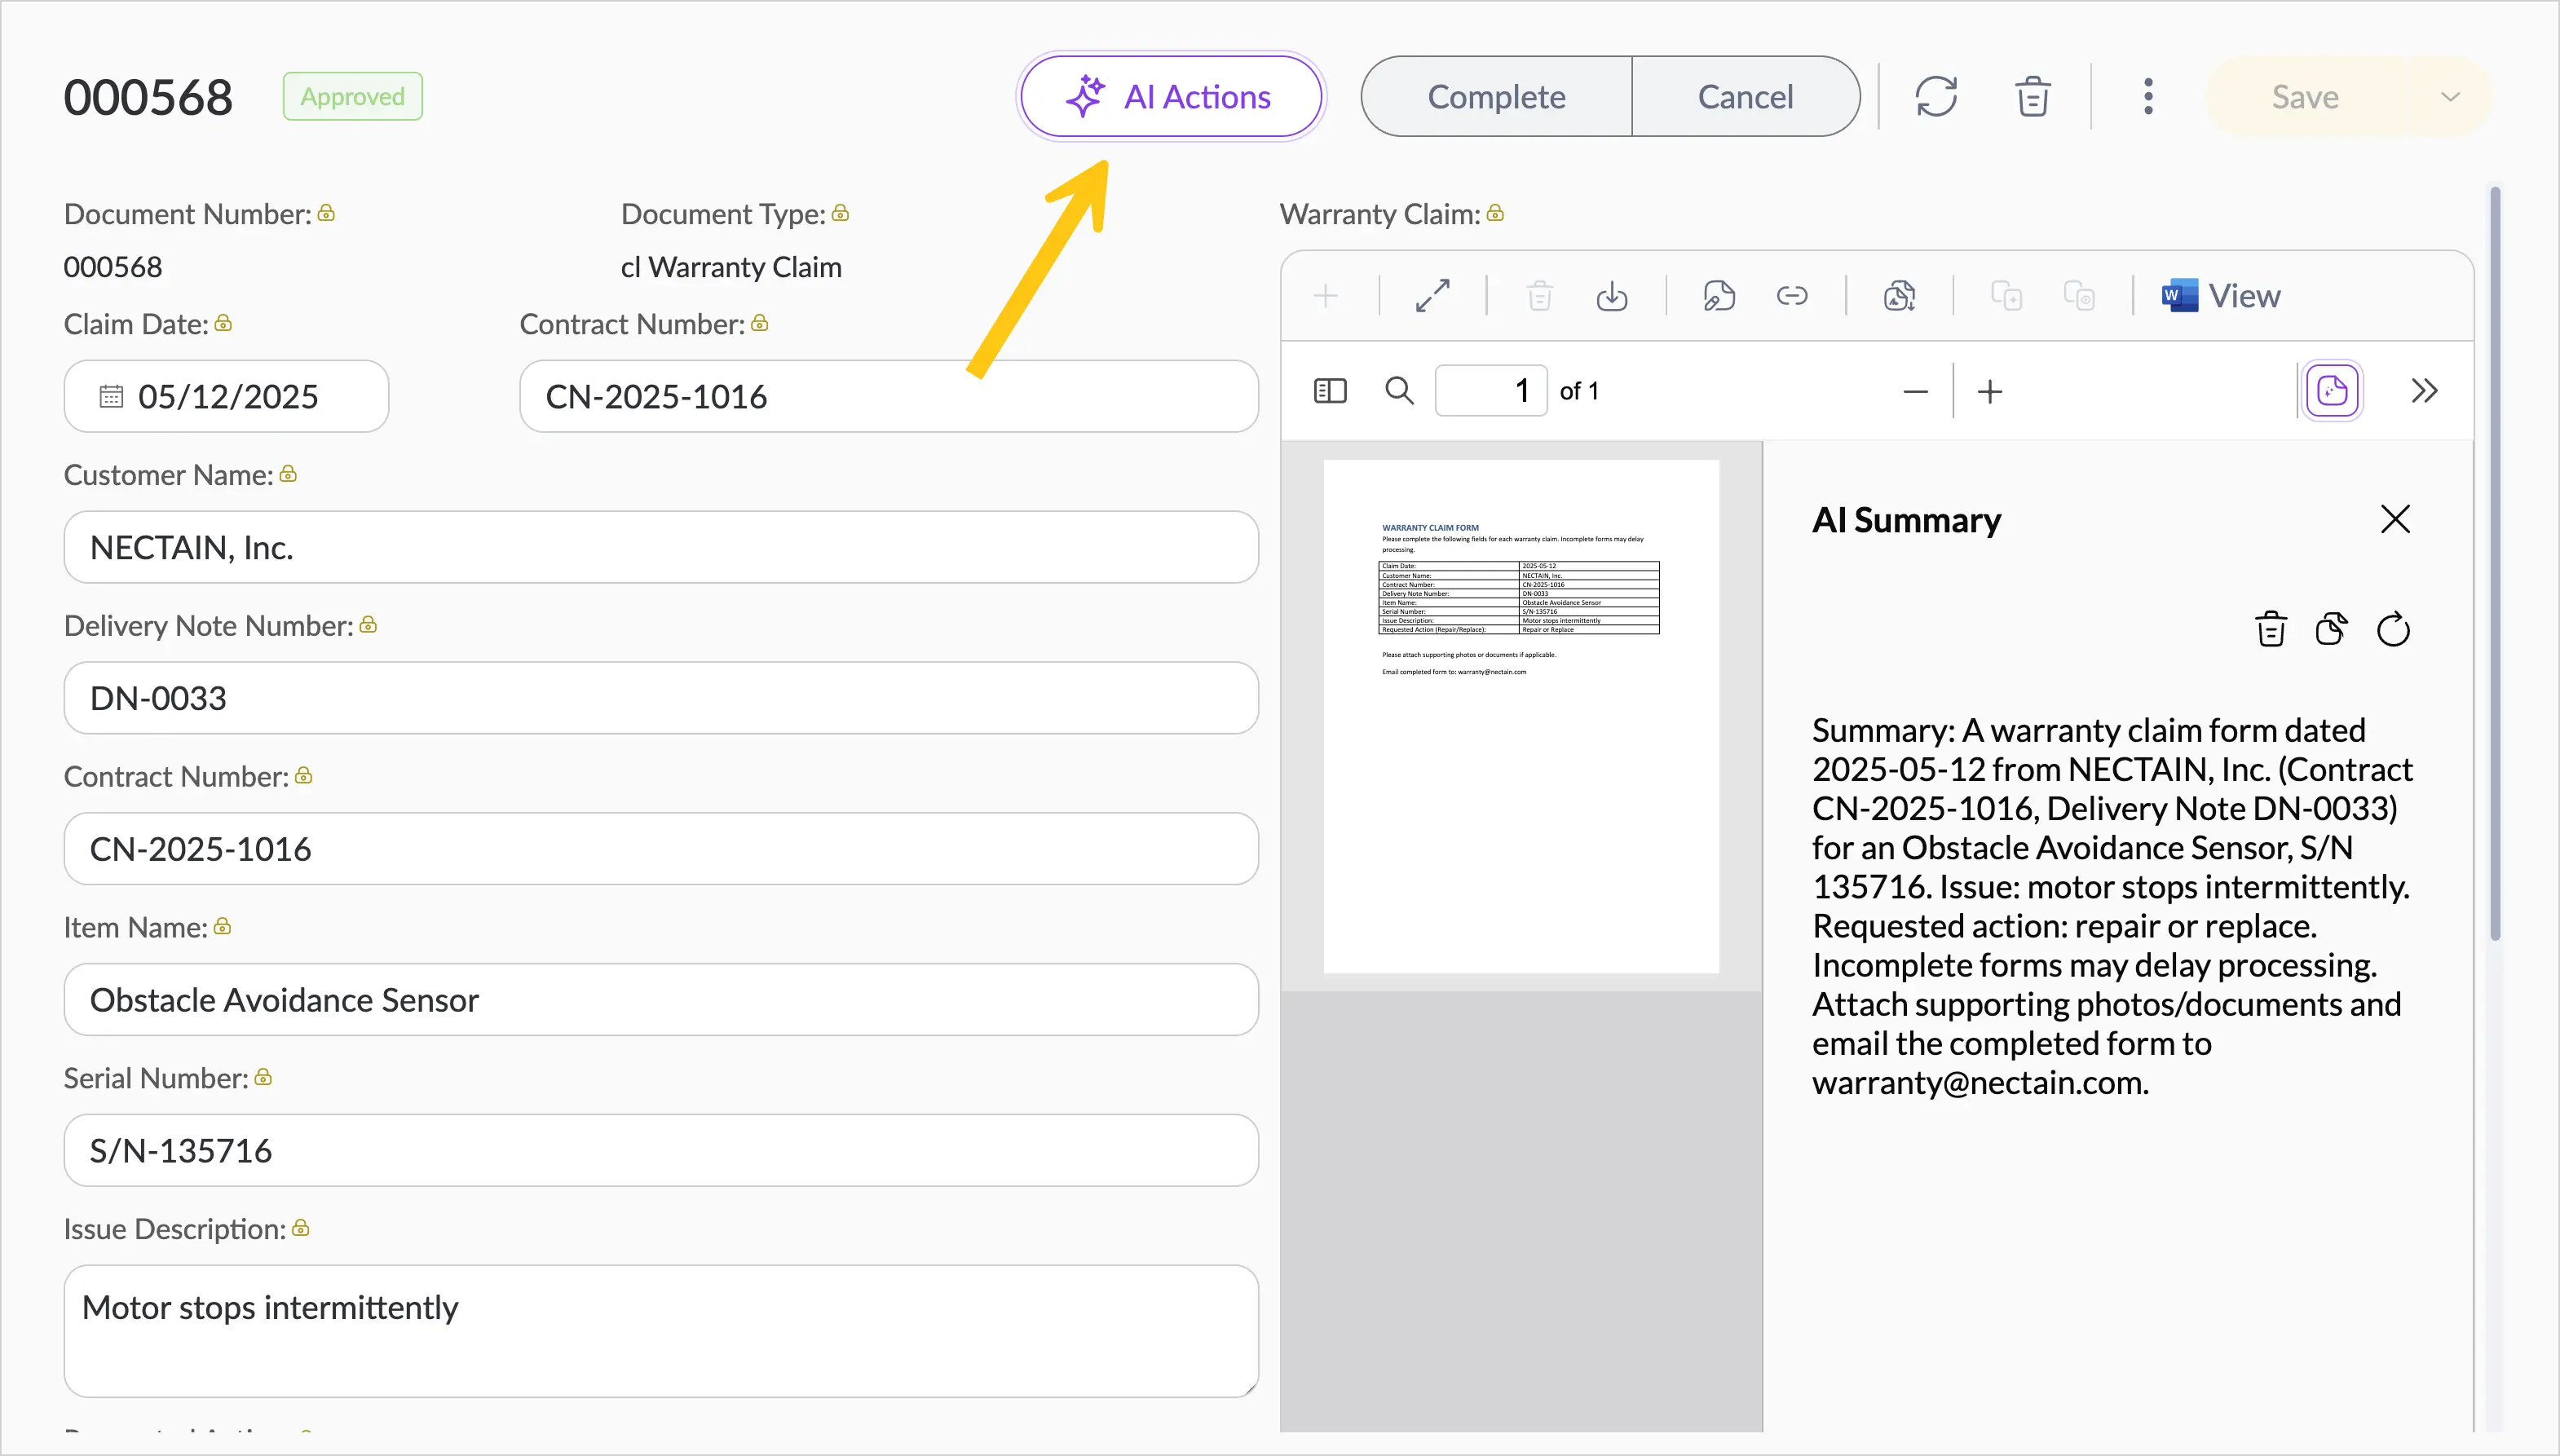Expand the Save button dropdown arrow

[2450, 96]
